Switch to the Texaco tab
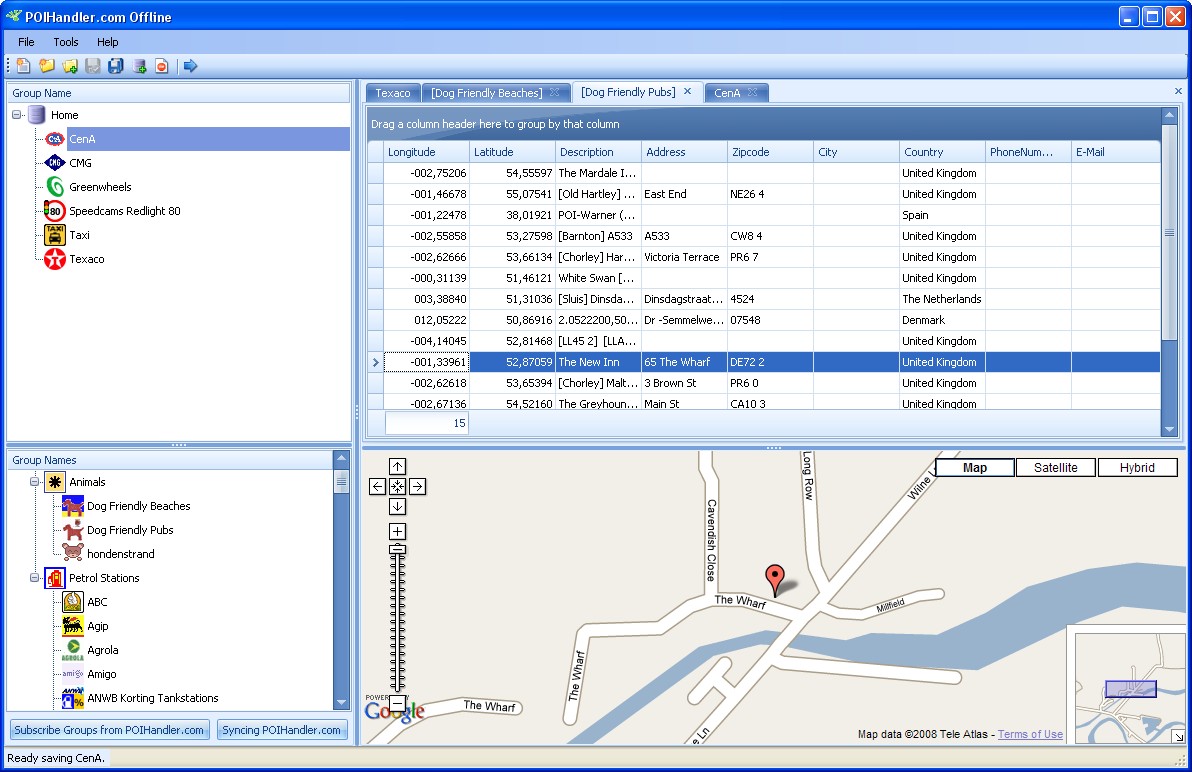Viewport: 1192px width, 772px height. [392, 93]
